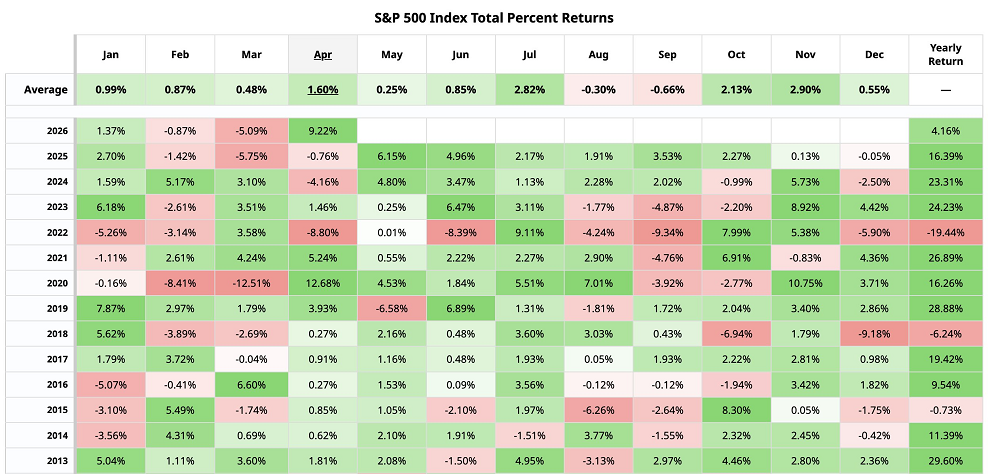
Task: Click the Apr column header
Action: click(x=322, y=54)
